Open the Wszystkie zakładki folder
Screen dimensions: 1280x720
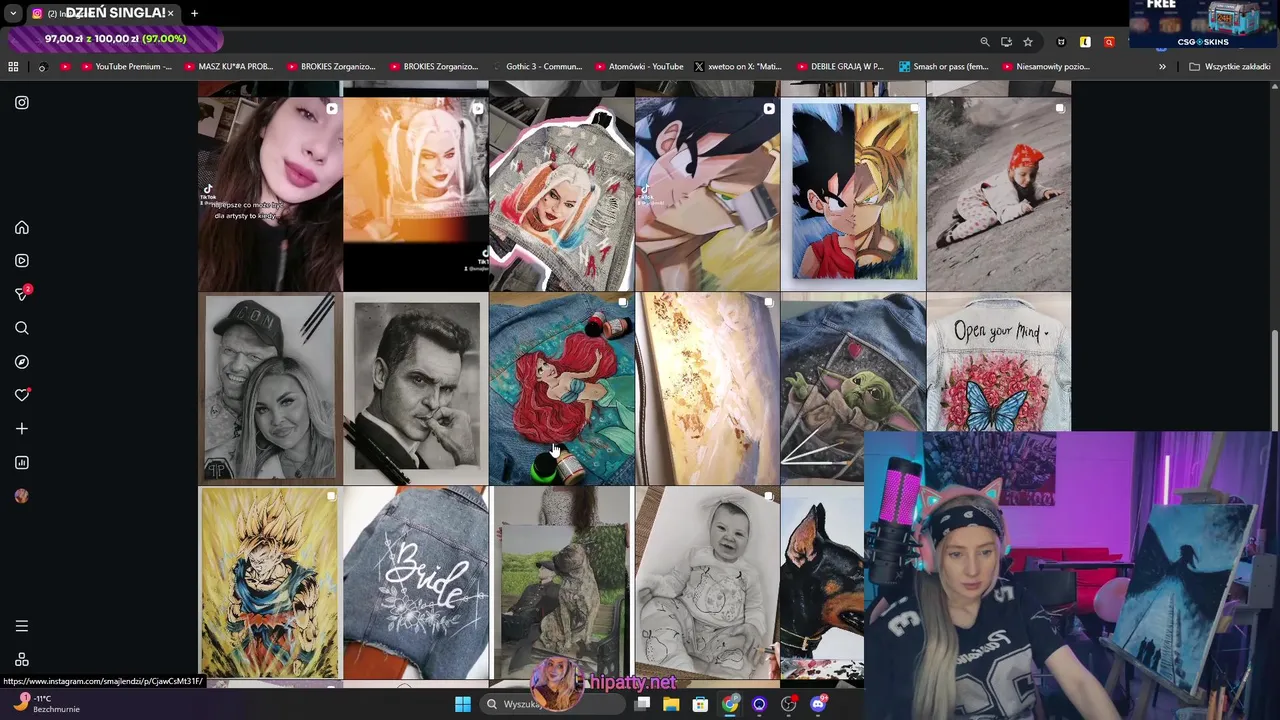(1230, 67)
